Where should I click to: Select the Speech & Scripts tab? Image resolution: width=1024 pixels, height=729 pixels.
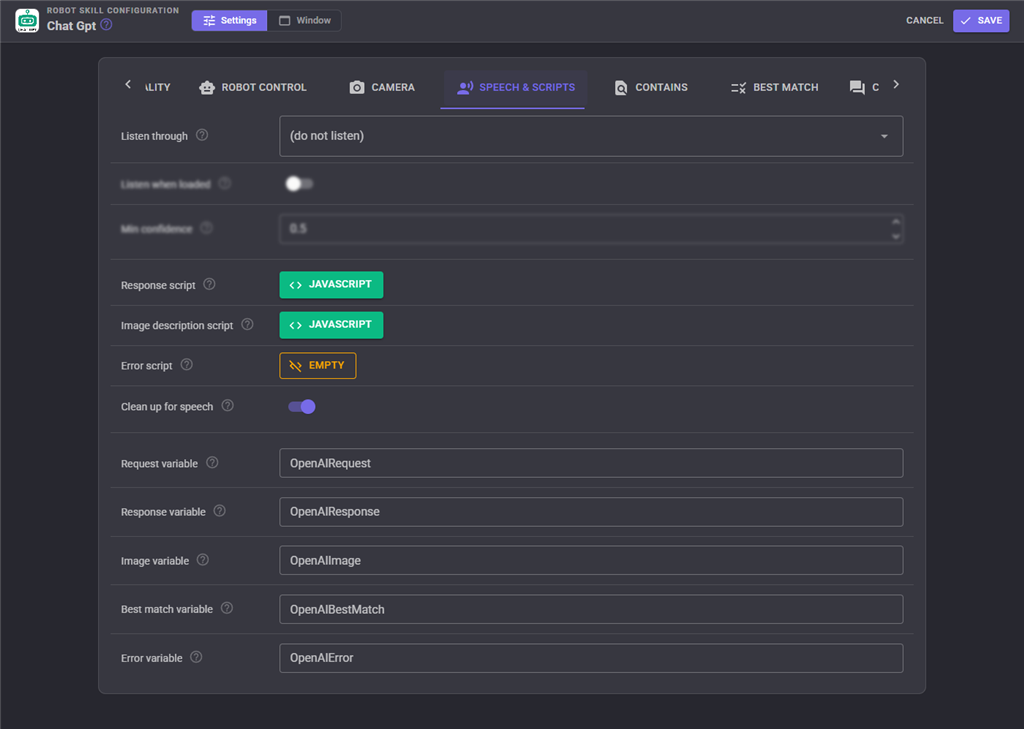pos(515,88)
